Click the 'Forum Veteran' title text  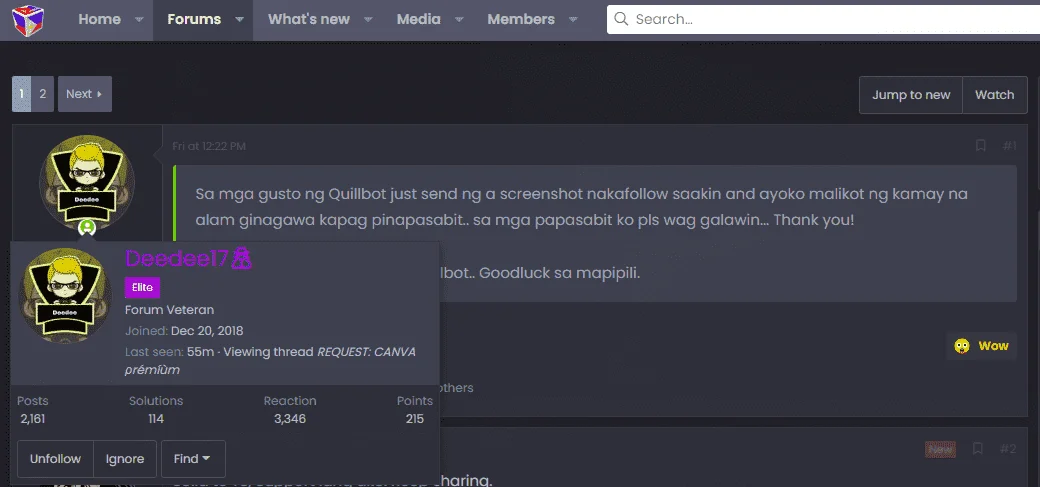[x=170, y=310]
